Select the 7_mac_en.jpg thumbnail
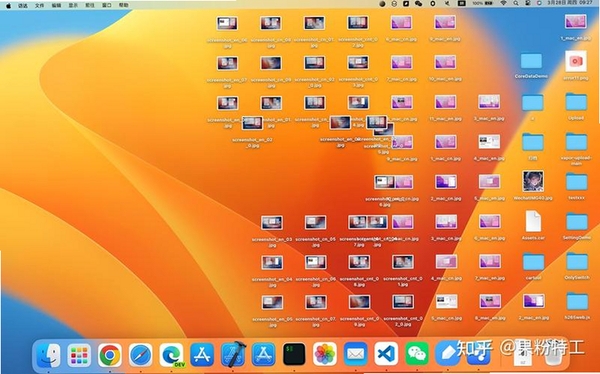The width and height of the screenshot is (600, 374). [490, 261]
